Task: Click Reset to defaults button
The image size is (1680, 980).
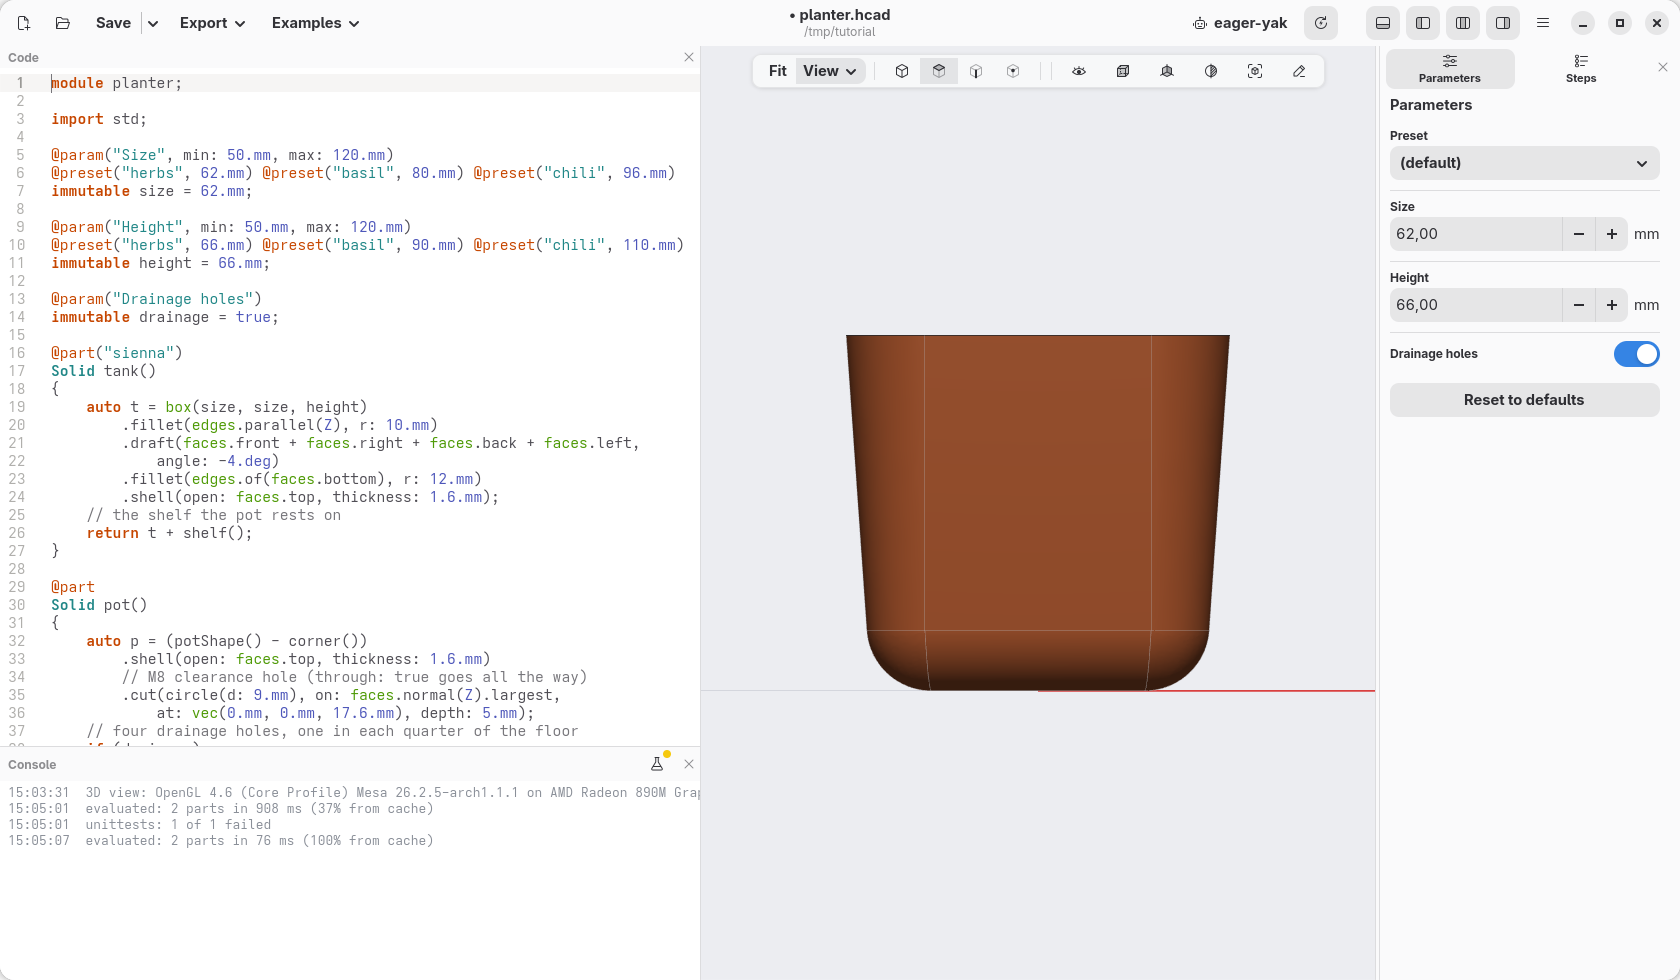Action: coord(1524,400)
